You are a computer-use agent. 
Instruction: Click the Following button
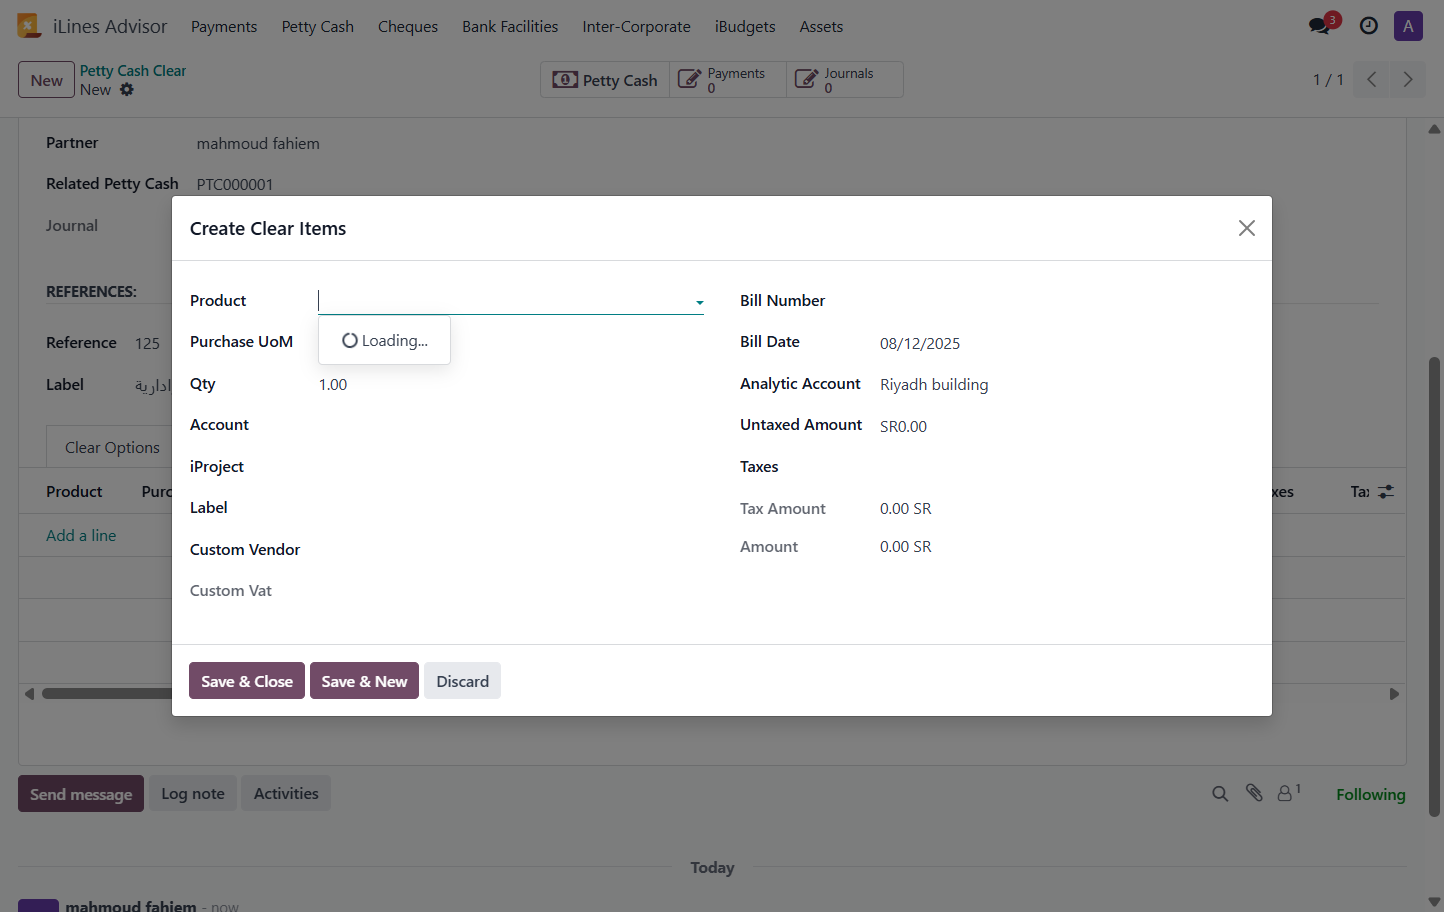(1371, 795)
